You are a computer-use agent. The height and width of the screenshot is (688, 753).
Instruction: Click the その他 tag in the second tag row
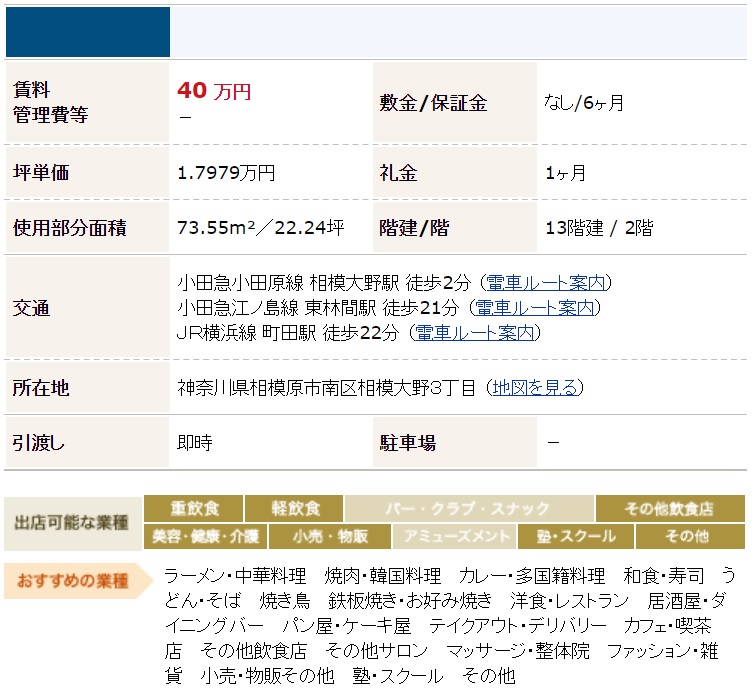[x=687, y=536]
